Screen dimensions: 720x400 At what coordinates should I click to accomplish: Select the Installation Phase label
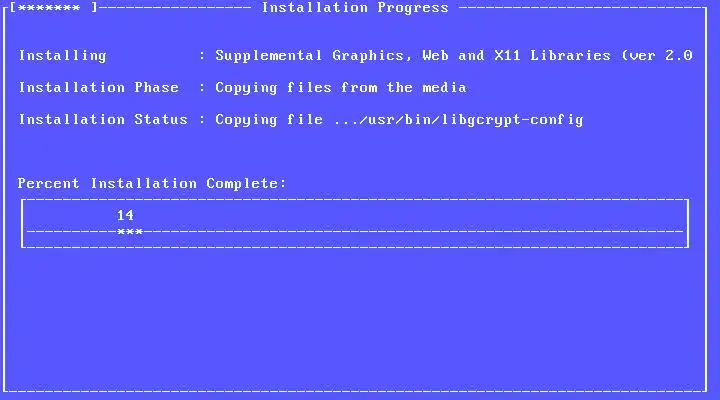click(x=99, y=87)
